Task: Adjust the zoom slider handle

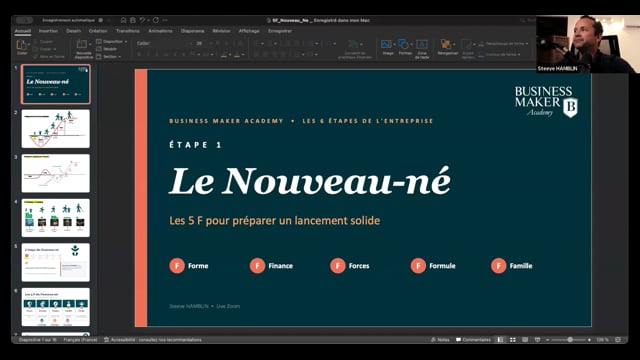Action: coord(570,340)
